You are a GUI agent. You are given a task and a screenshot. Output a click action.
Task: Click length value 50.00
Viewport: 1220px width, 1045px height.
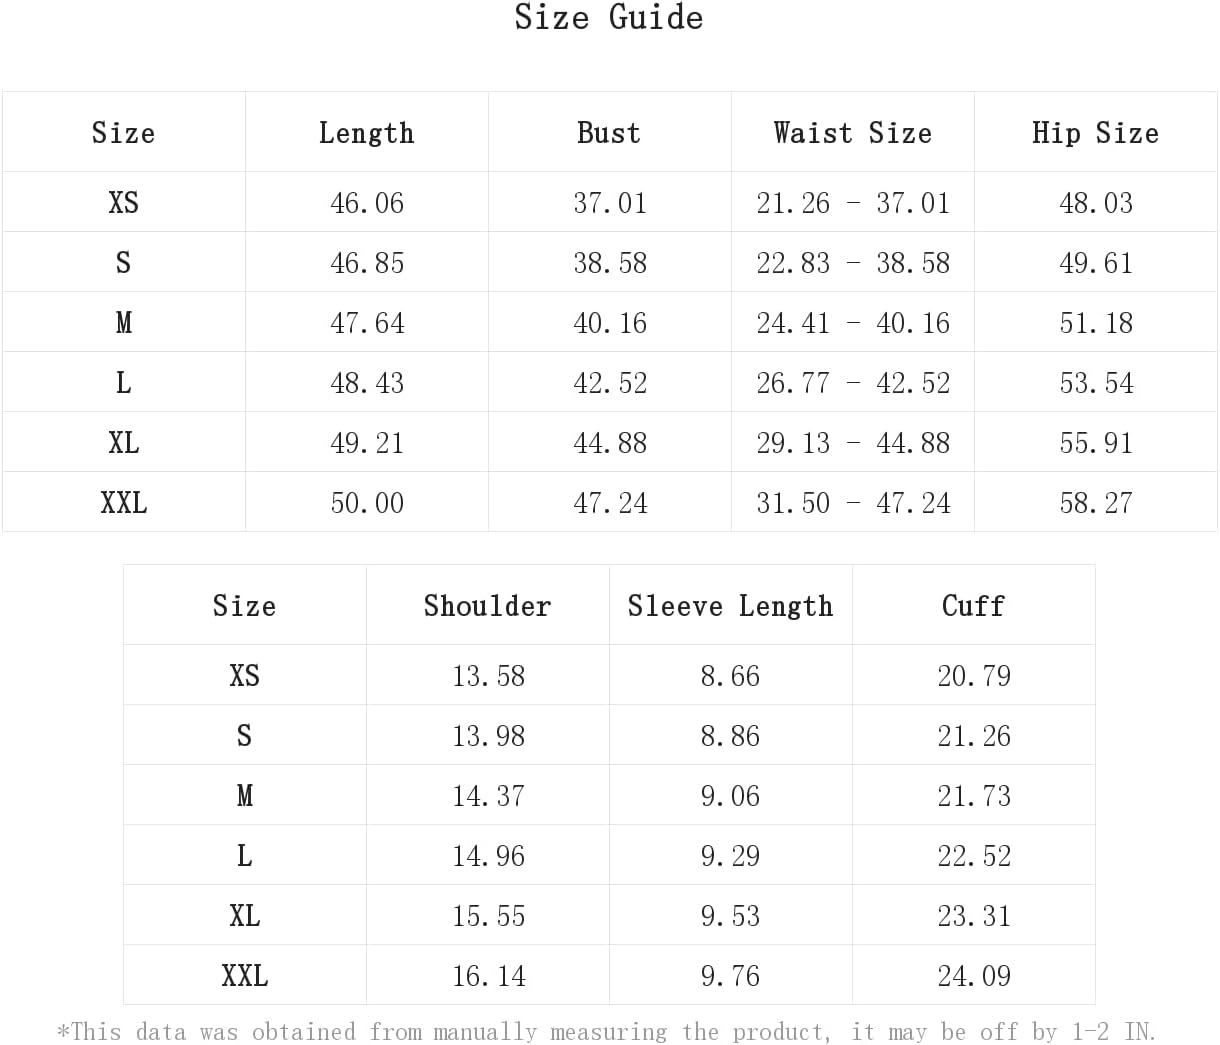pyautogui.click(x=367, y=503)
